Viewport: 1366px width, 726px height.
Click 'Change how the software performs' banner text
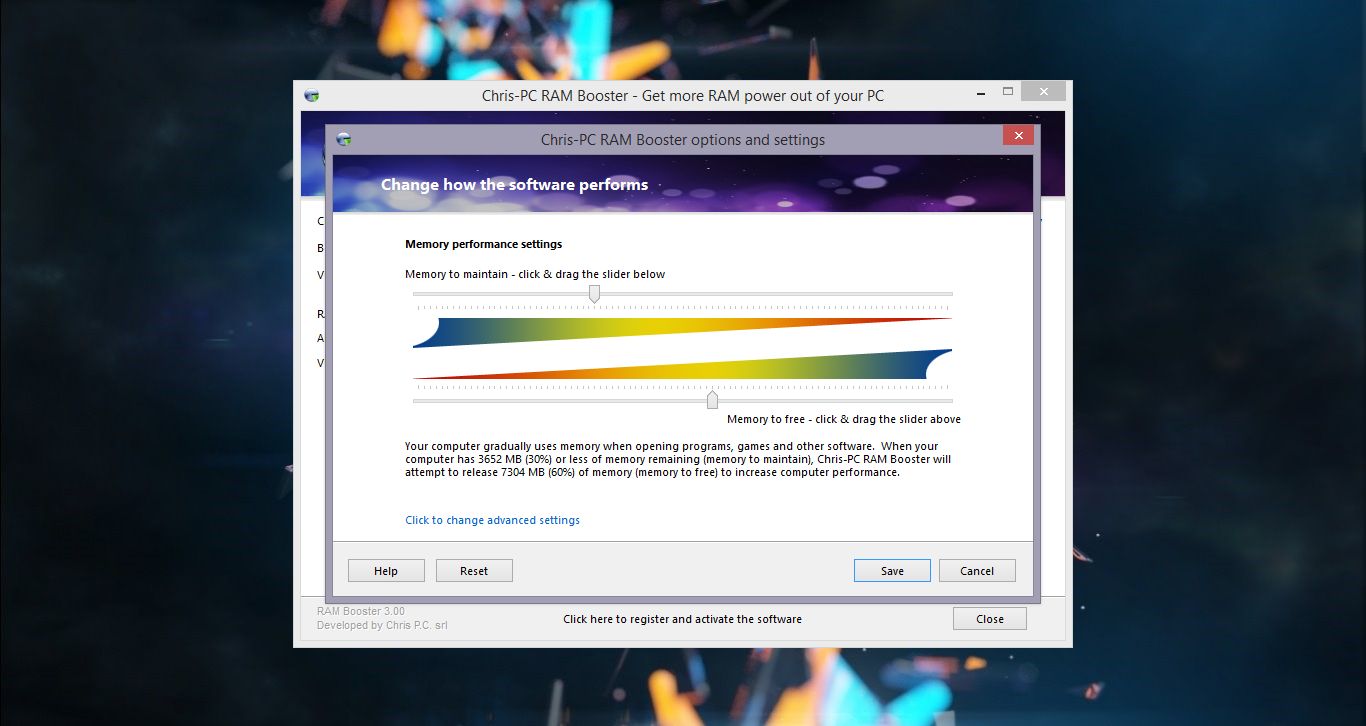(514, 185)
